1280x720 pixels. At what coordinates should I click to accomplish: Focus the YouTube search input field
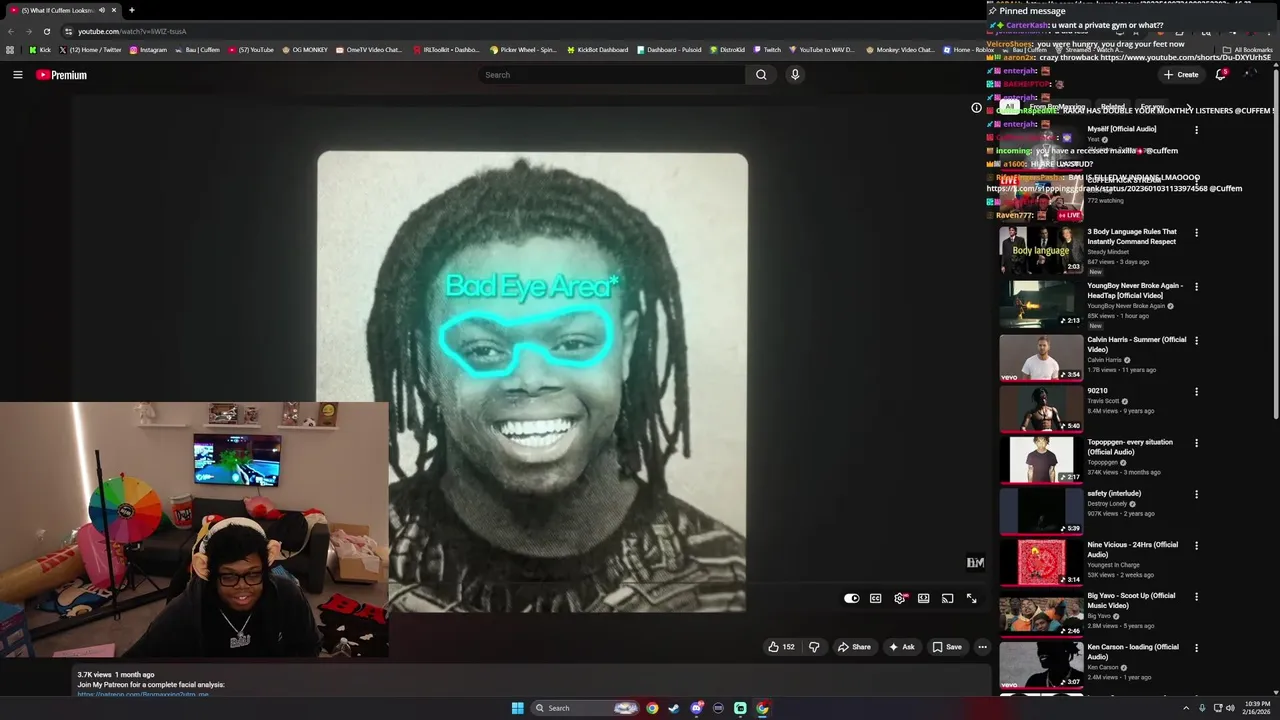coord(612,75)
